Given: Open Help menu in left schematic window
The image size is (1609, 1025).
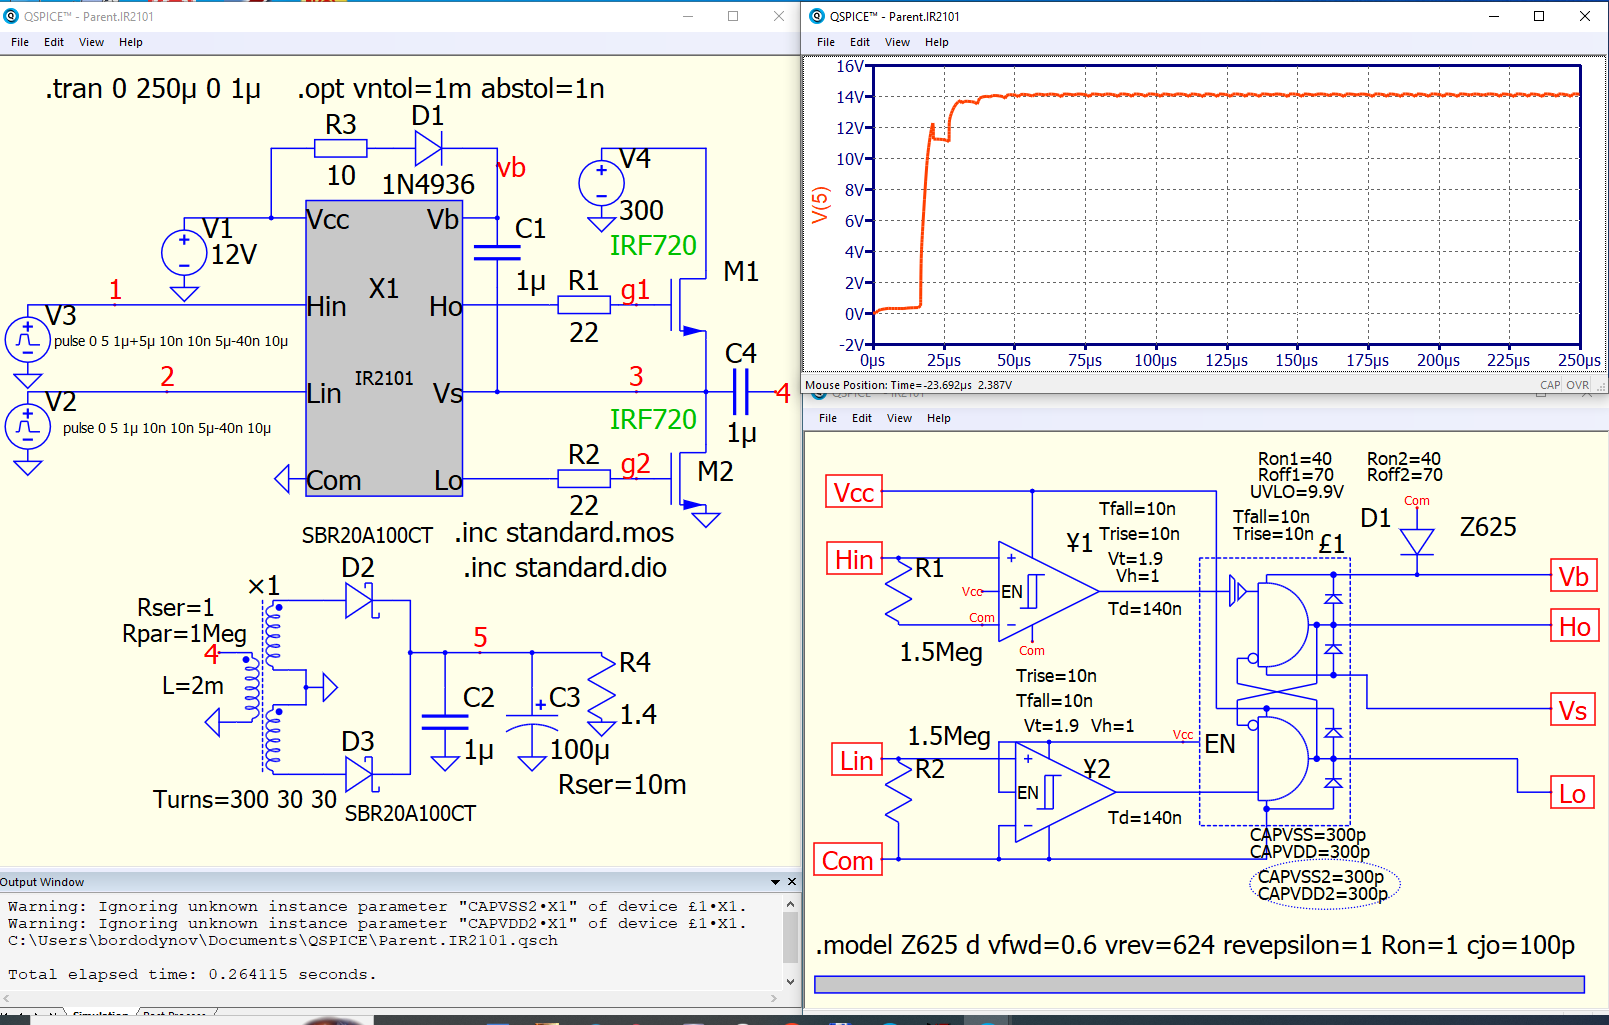Looking at the screenshot, I should coord(131,42).
